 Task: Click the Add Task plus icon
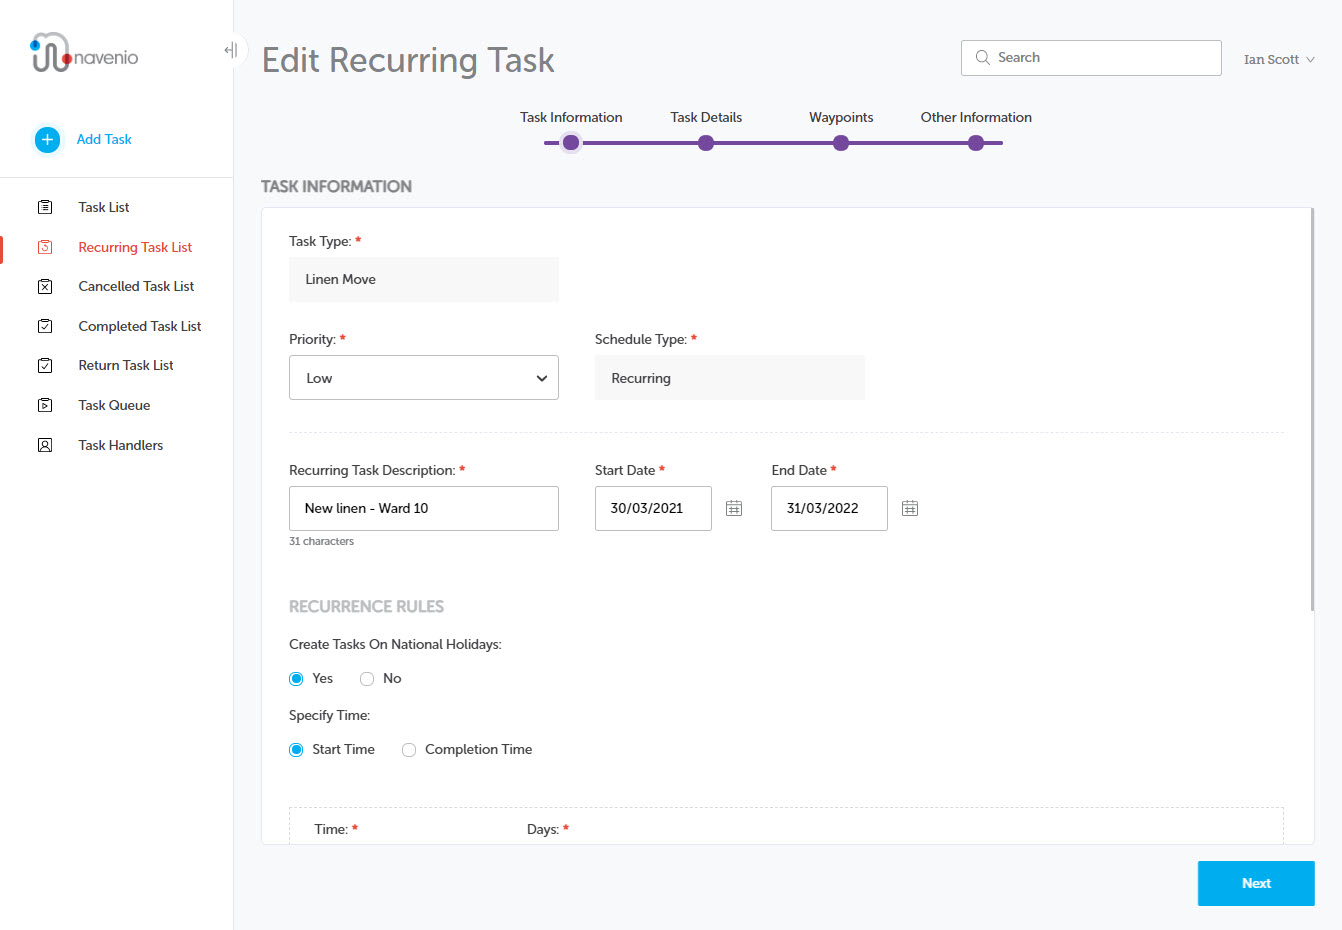coord(47,140)
